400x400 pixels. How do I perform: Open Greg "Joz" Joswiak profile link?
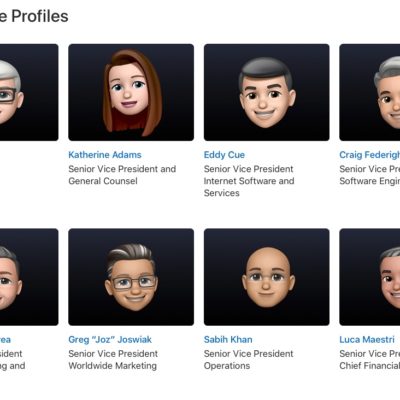(110, 339)
